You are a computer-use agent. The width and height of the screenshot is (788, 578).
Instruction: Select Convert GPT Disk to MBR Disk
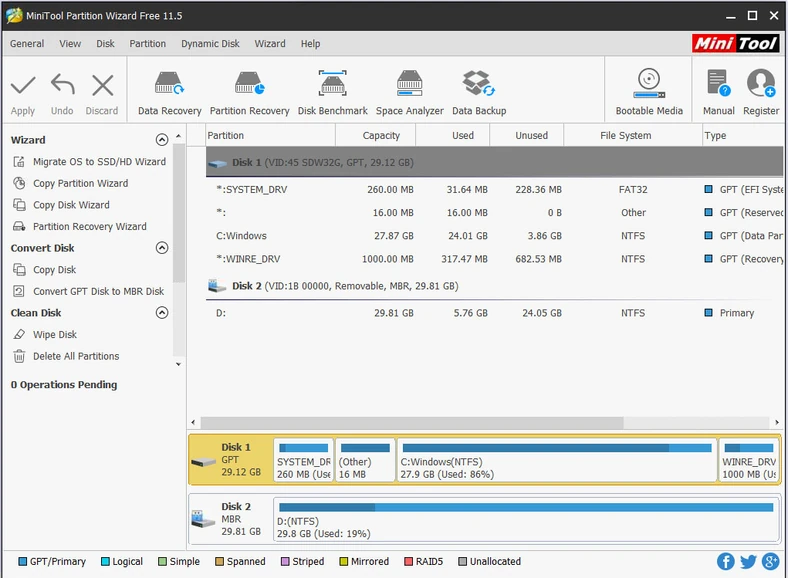tap(98, 292)
